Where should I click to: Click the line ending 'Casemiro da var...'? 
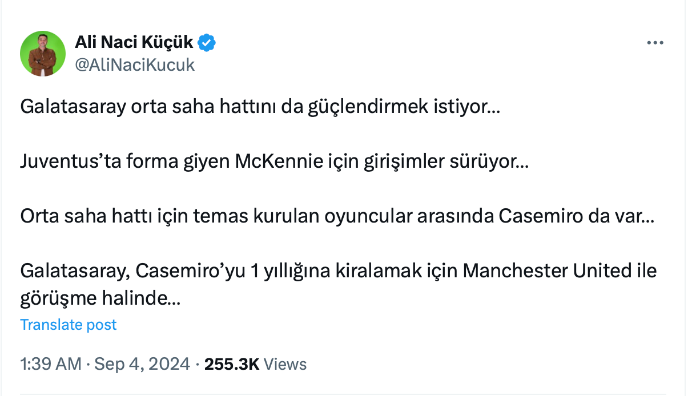click(337, 216)
